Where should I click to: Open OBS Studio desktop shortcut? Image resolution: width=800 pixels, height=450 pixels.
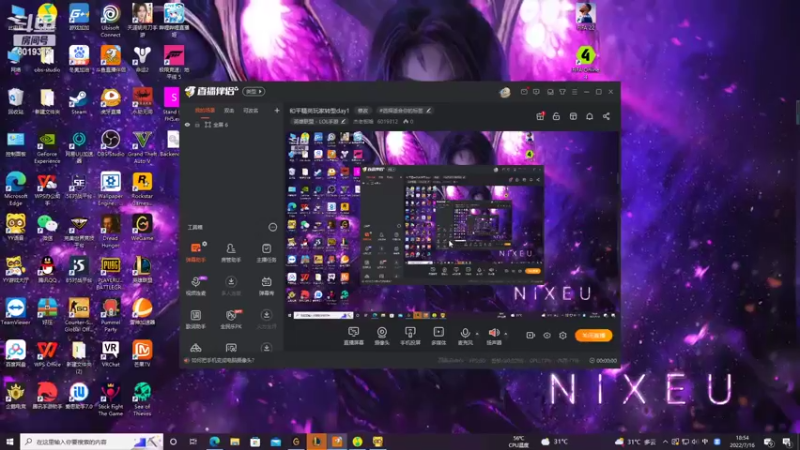pos(110,144)
